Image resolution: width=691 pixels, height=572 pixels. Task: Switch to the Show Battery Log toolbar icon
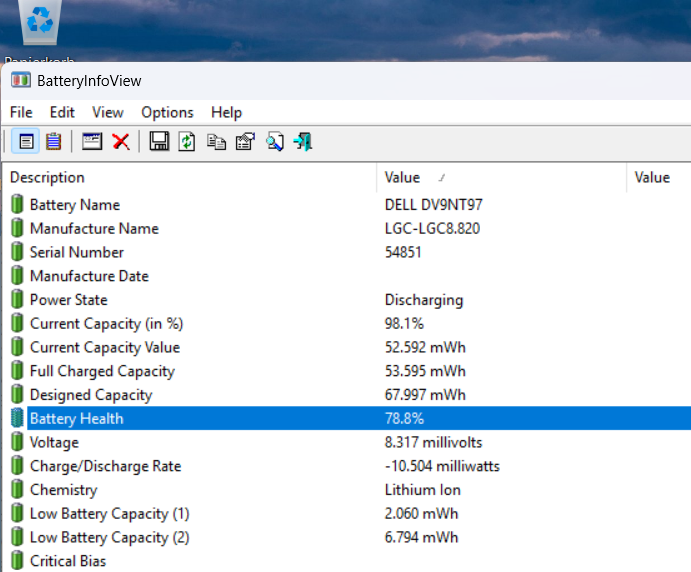[x=54, y=142]
